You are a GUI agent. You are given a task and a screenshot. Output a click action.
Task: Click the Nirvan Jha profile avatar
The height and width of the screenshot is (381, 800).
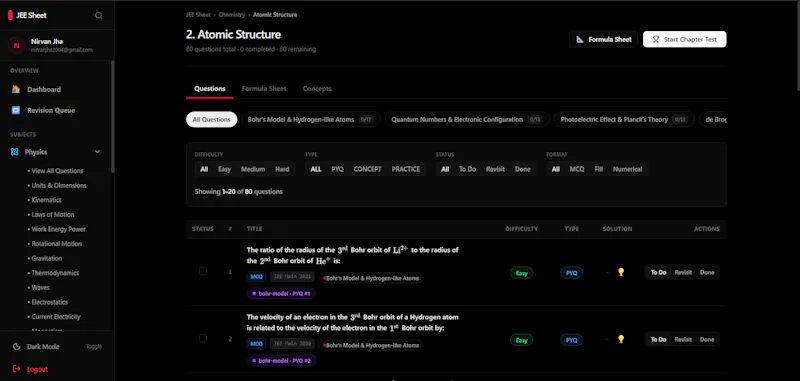coord(16,45)
